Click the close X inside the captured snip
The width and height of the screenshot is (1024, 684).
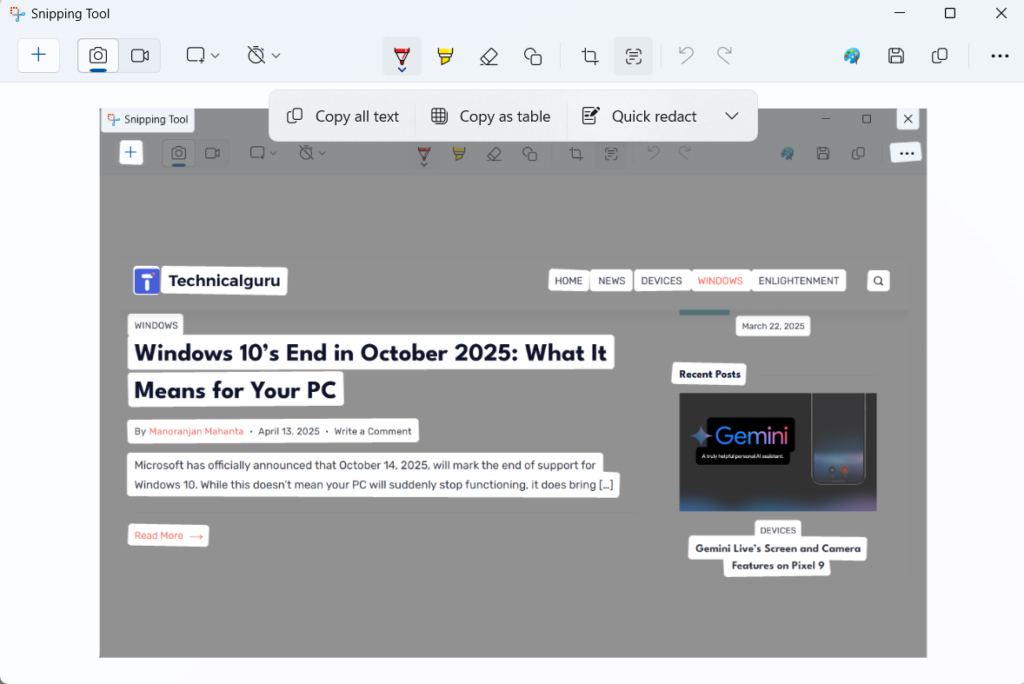click(x=908, y=119)
